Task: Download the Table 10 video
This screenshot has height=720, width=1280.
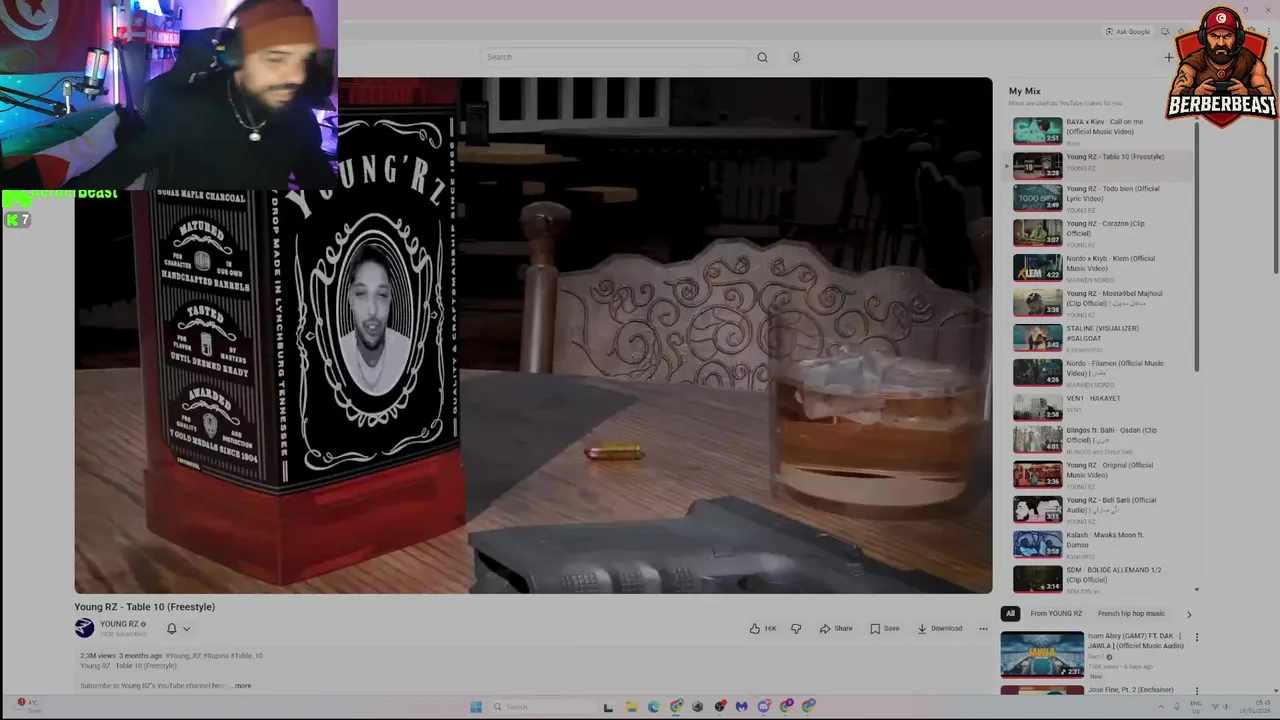Action: (940, 629)
